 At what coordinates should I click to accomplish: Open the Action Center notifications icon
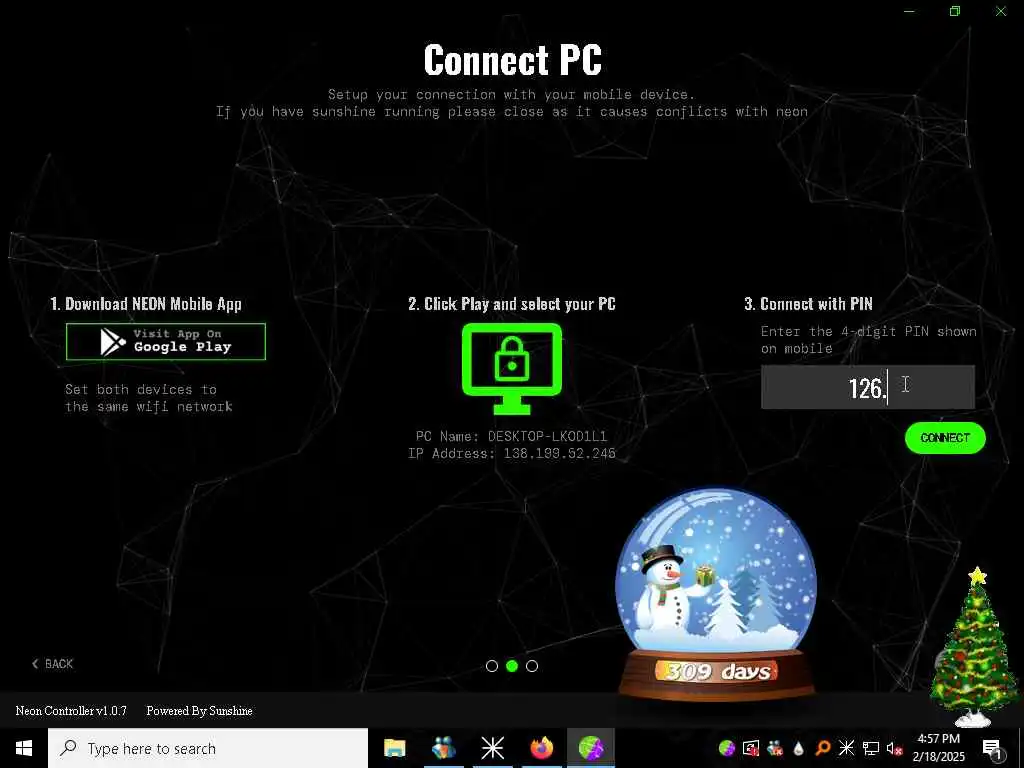[992, 748]
